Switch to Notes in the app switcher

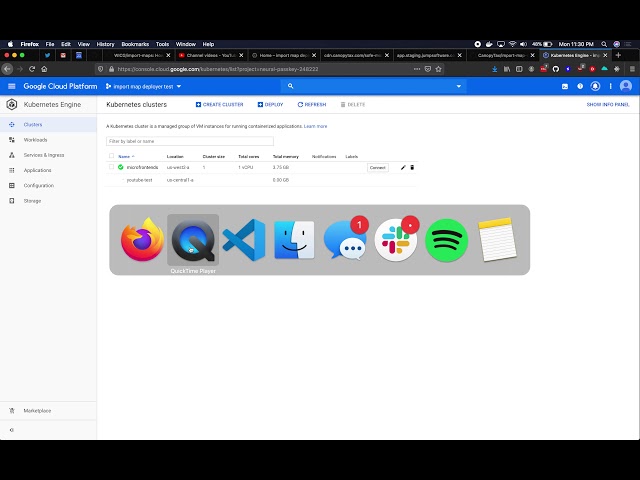[497, 240]
